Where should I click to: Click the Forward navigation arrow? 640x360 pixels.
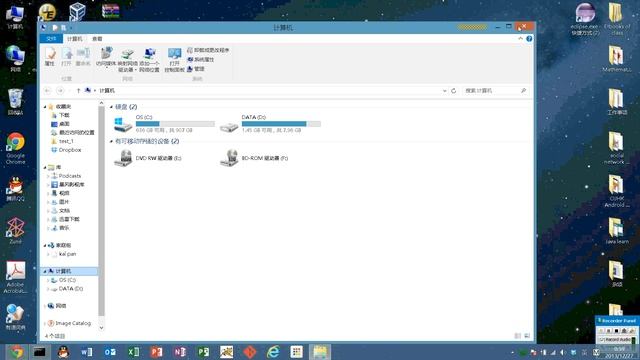60,91
